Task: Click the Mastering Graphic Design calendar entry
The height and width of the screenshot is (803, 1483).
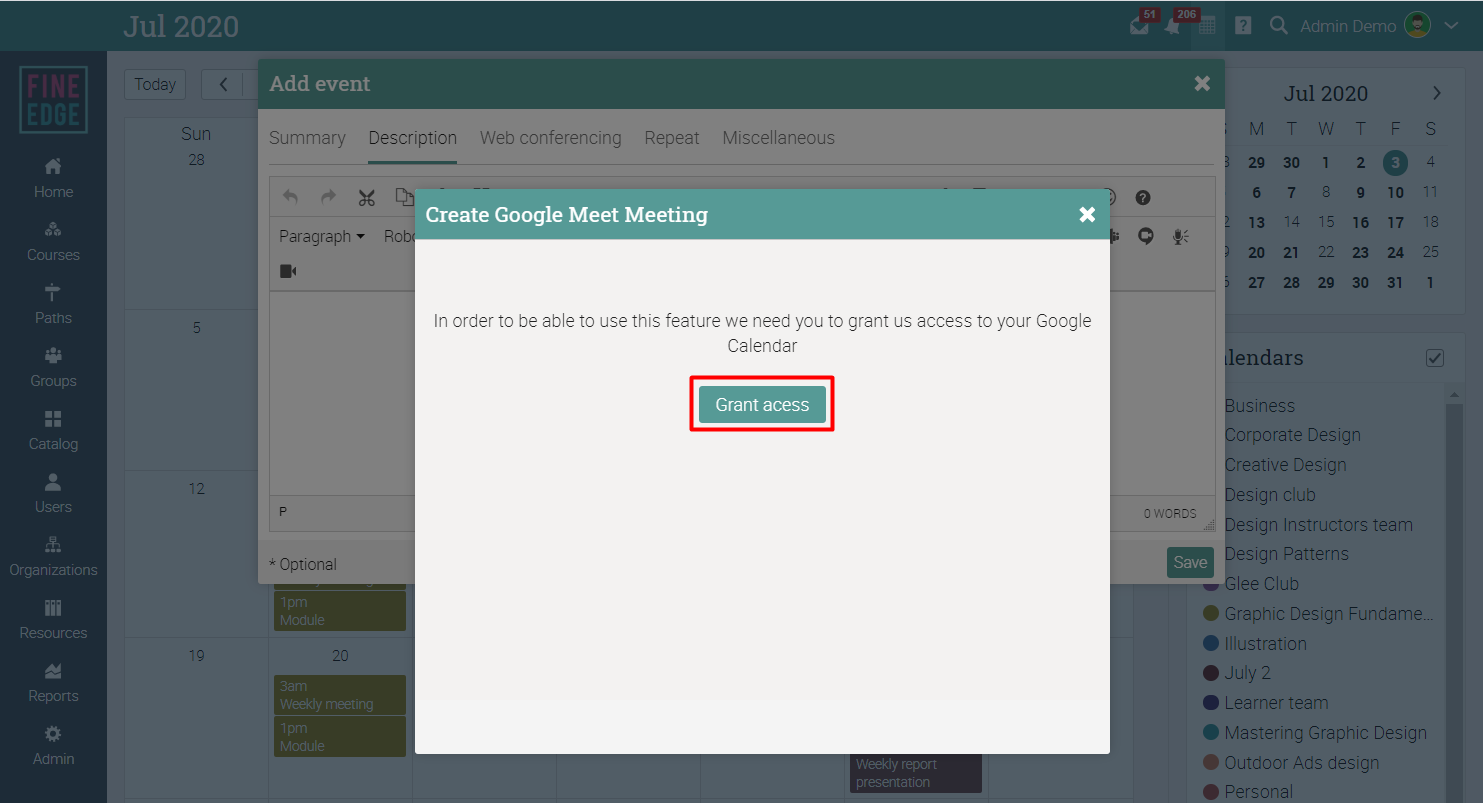Action: pos(1325,733)
